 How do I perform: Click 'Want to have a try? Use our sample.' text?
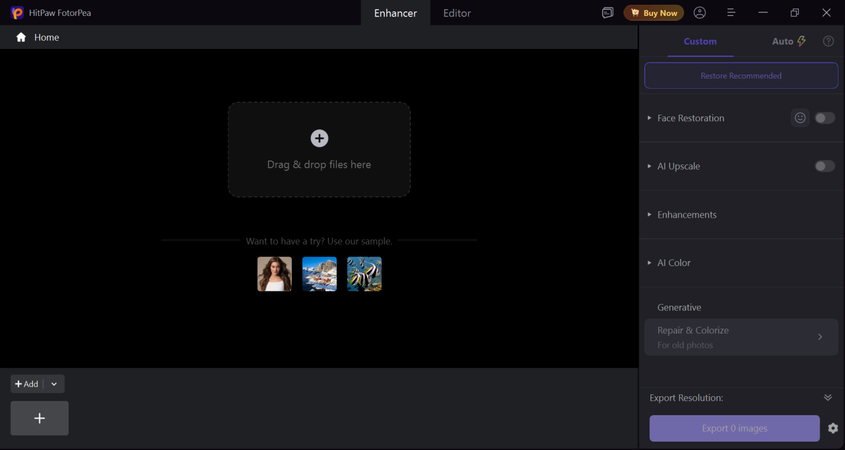319,241
